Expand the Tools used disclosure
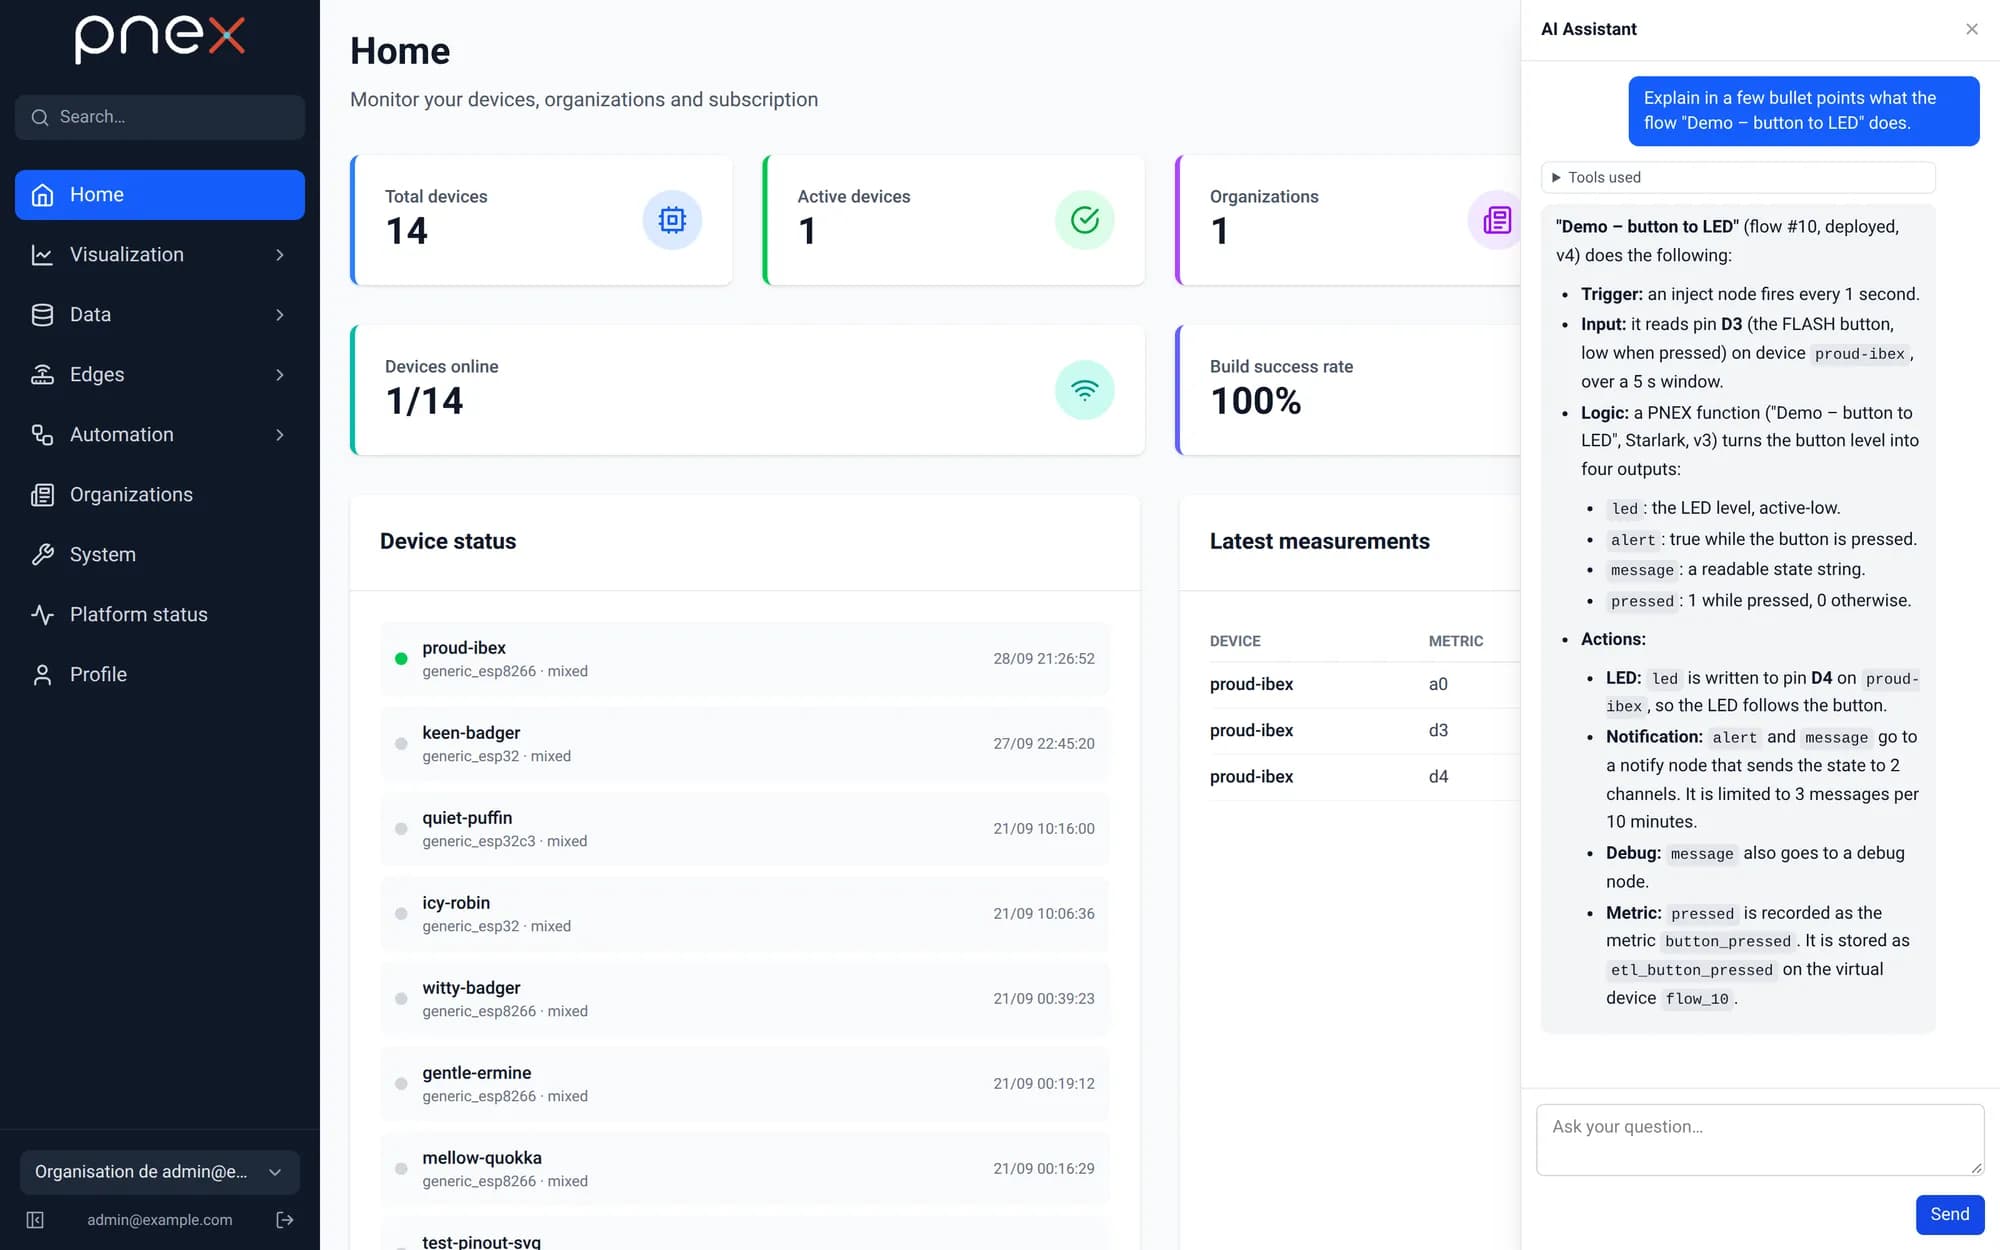Image resolution: width=2000 pixels, height=1250 pixels. pos(1738,178)
